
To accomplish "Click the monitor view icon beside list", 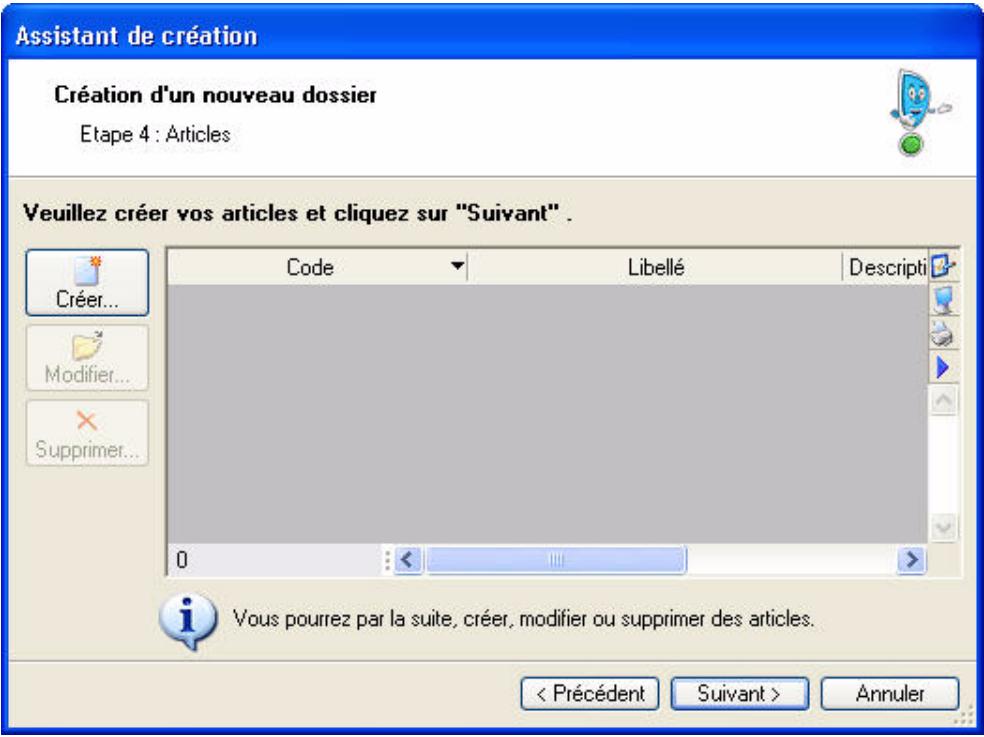I will click(943, 300).
